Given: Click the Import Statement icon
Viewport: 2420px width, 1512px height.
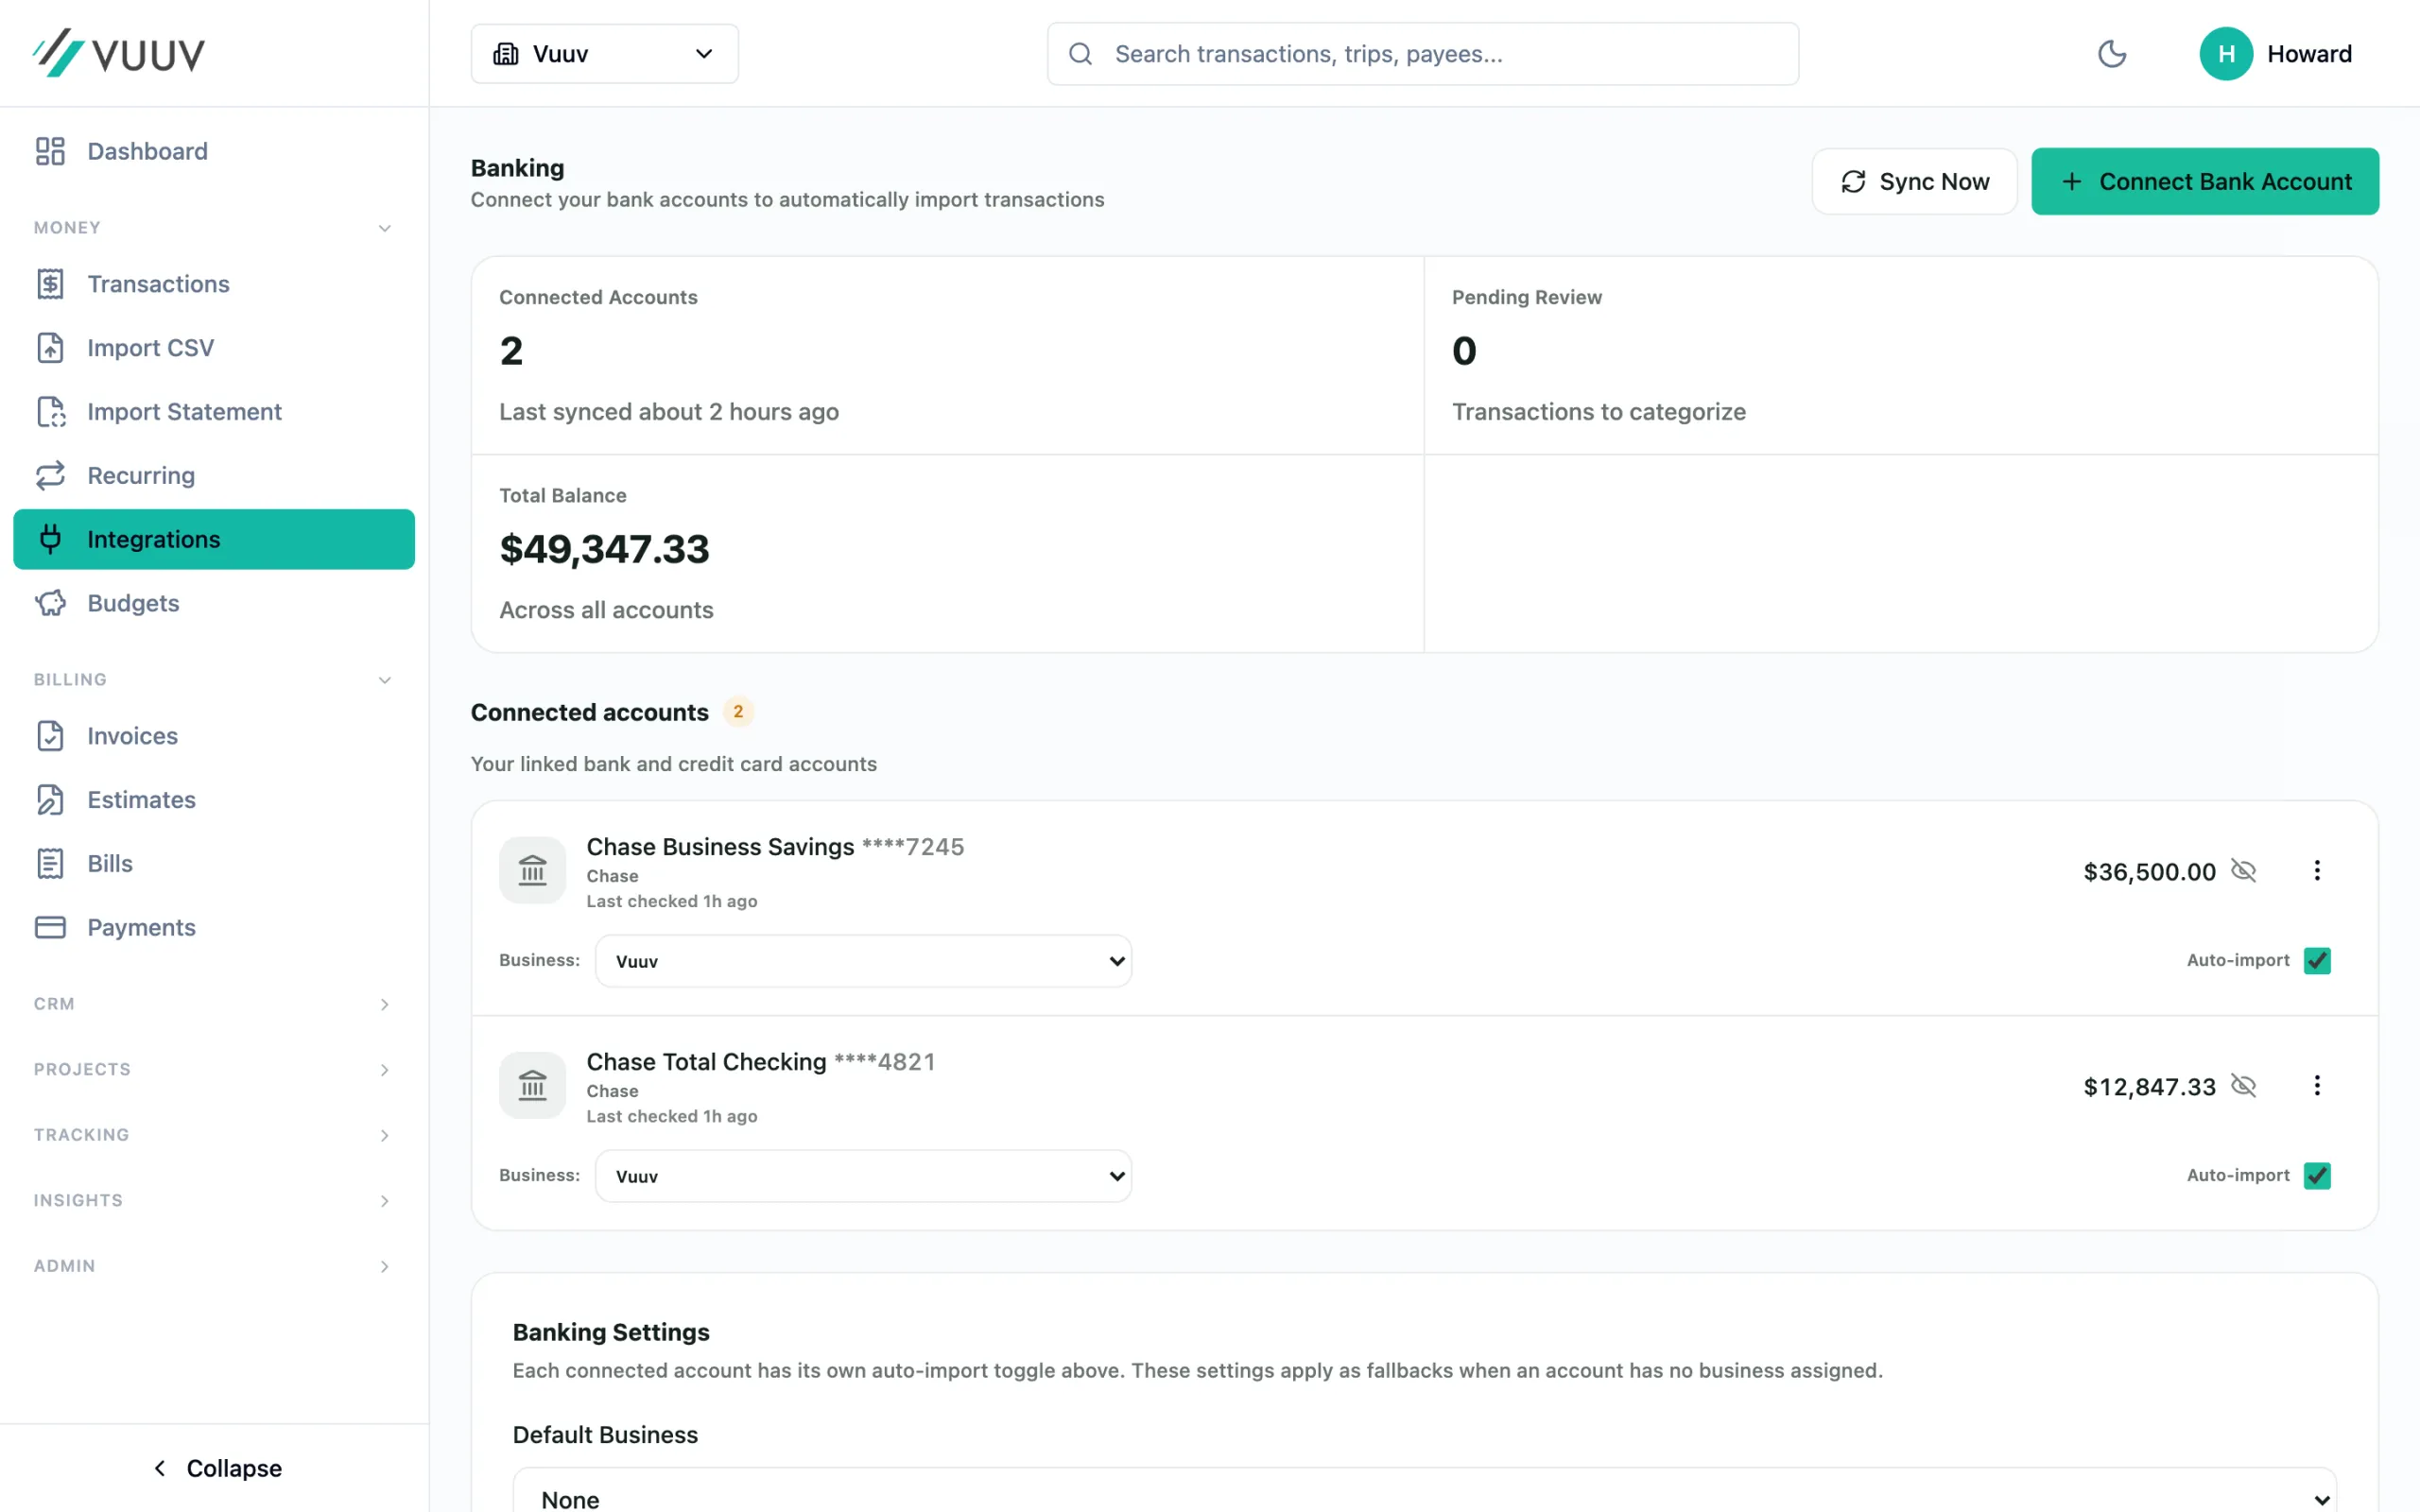Looking at the screenshot, I should (50, 412).
